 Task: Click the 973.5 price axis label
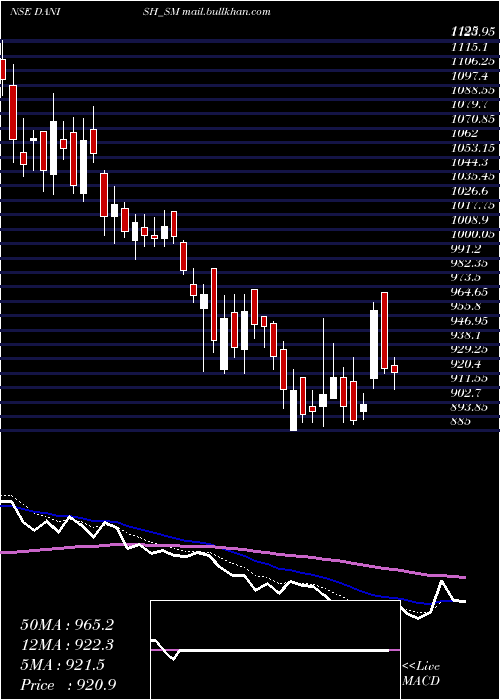coord(465,278)
